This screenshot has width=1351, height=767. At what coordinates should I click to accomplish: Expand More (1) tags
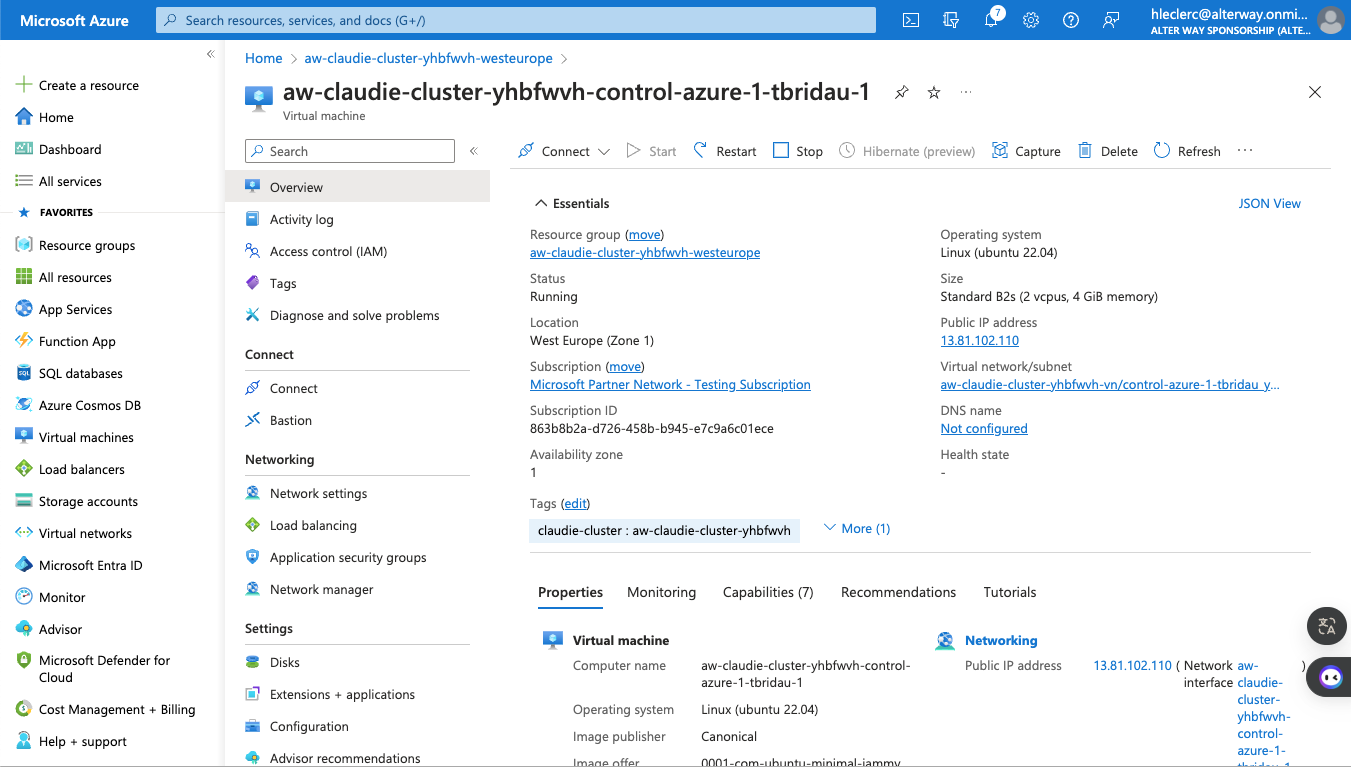pyautogui.click(x=856, y=528)
